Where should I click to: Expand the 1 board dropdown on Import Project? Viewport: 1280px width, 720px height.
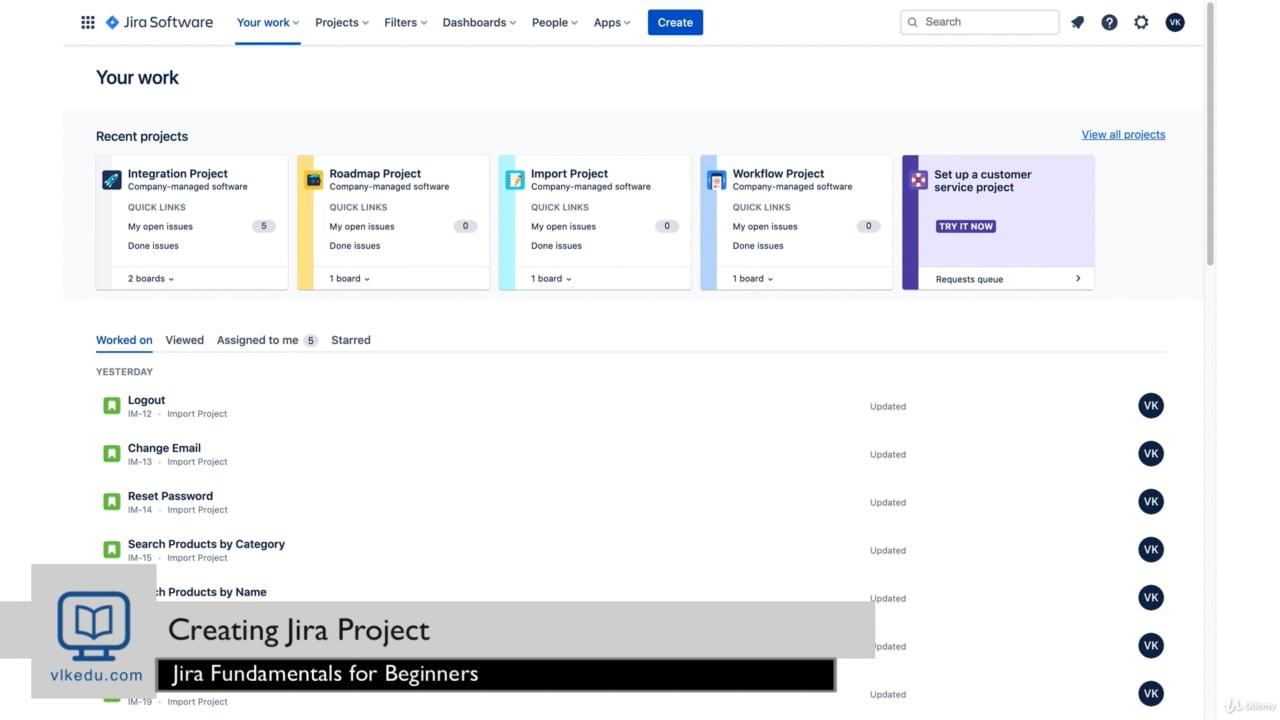[x=552, y=279]
